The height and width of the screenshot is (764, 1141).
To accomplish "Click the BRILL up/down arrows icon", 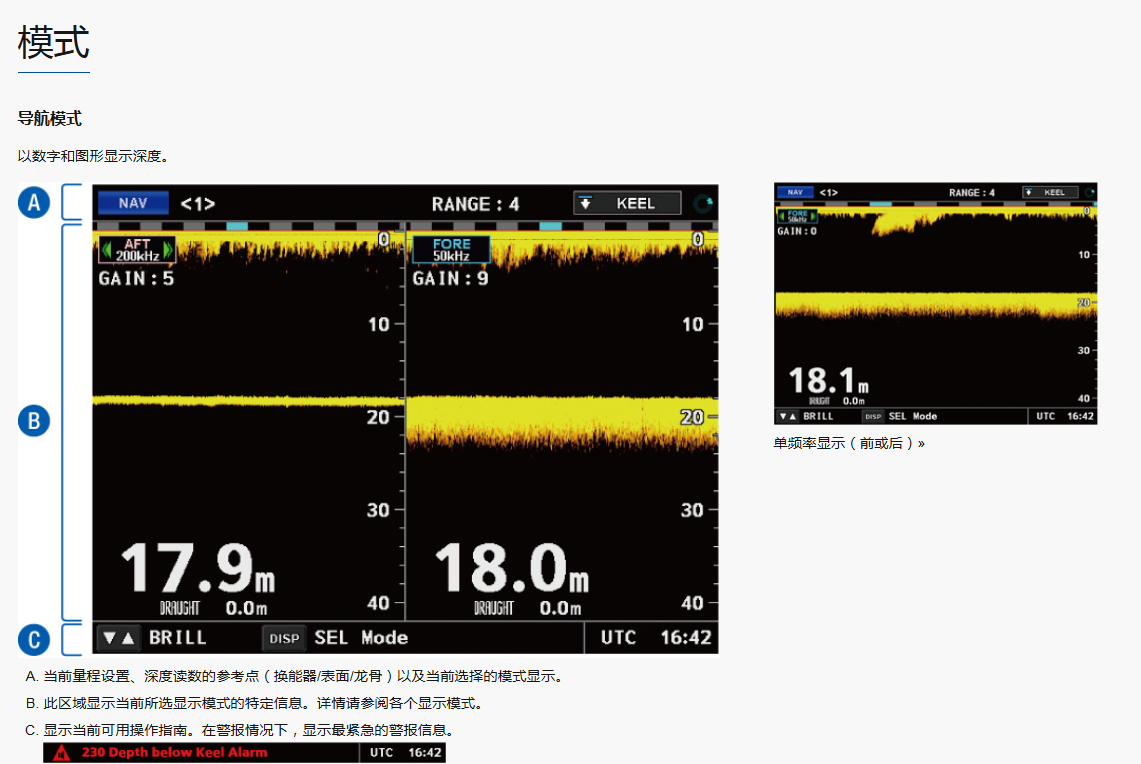I will pyautogui.click(x=117, y=638).
